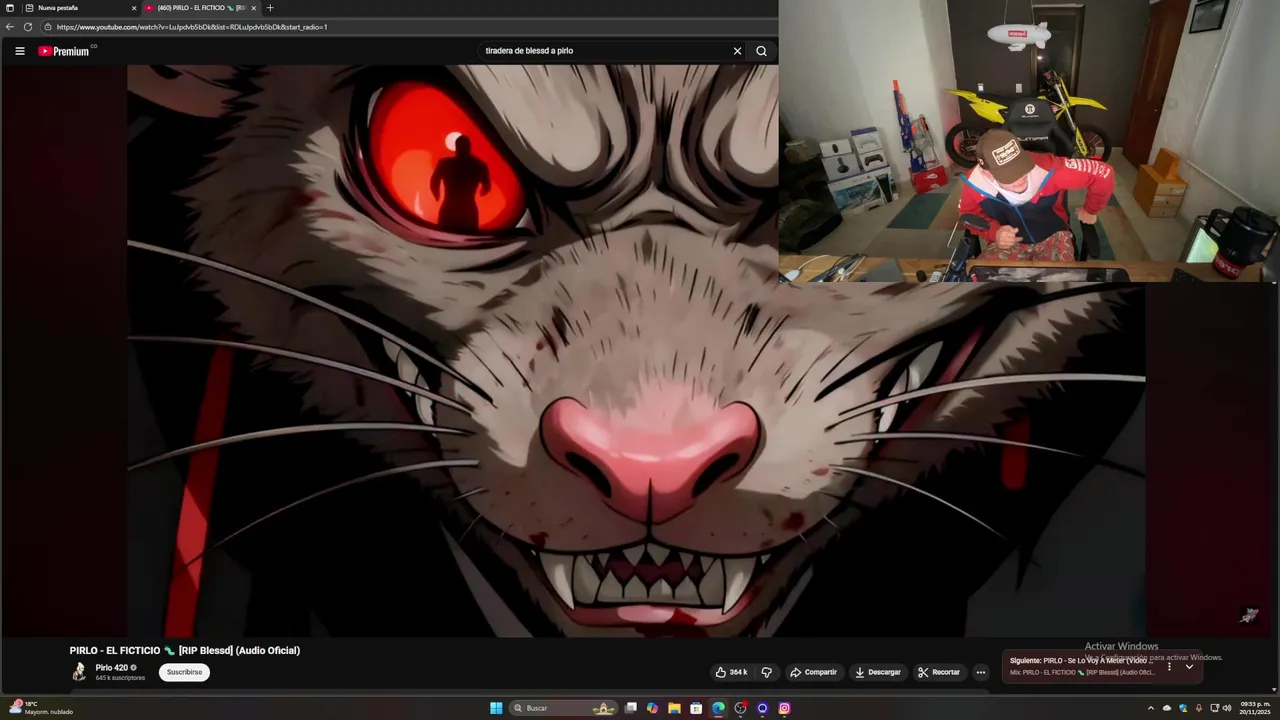This screenshot has height=720, width=1280.
Task: Share the video via Compartir
Action: click(x=813, y=672)
